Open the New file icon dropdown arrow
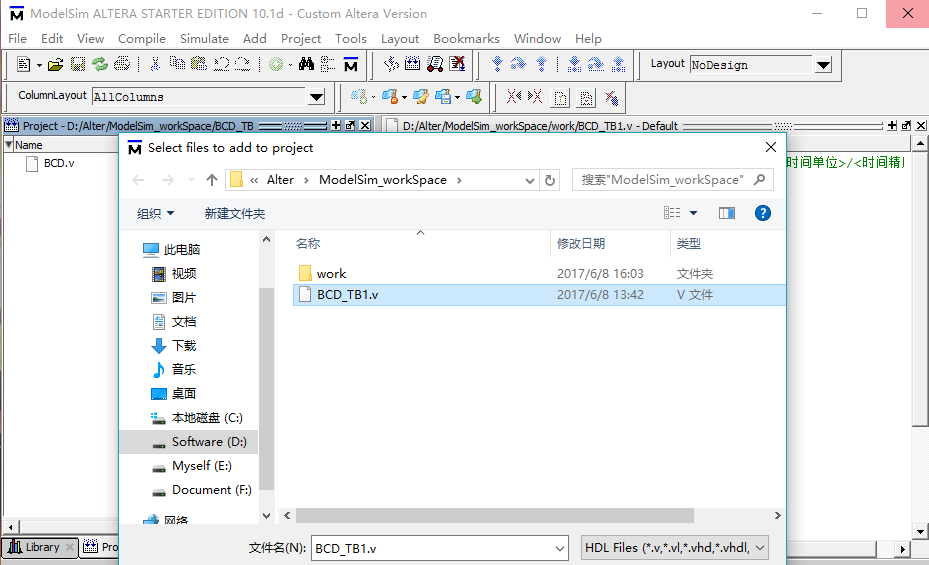929x565 pixels. tap(39, 65)
